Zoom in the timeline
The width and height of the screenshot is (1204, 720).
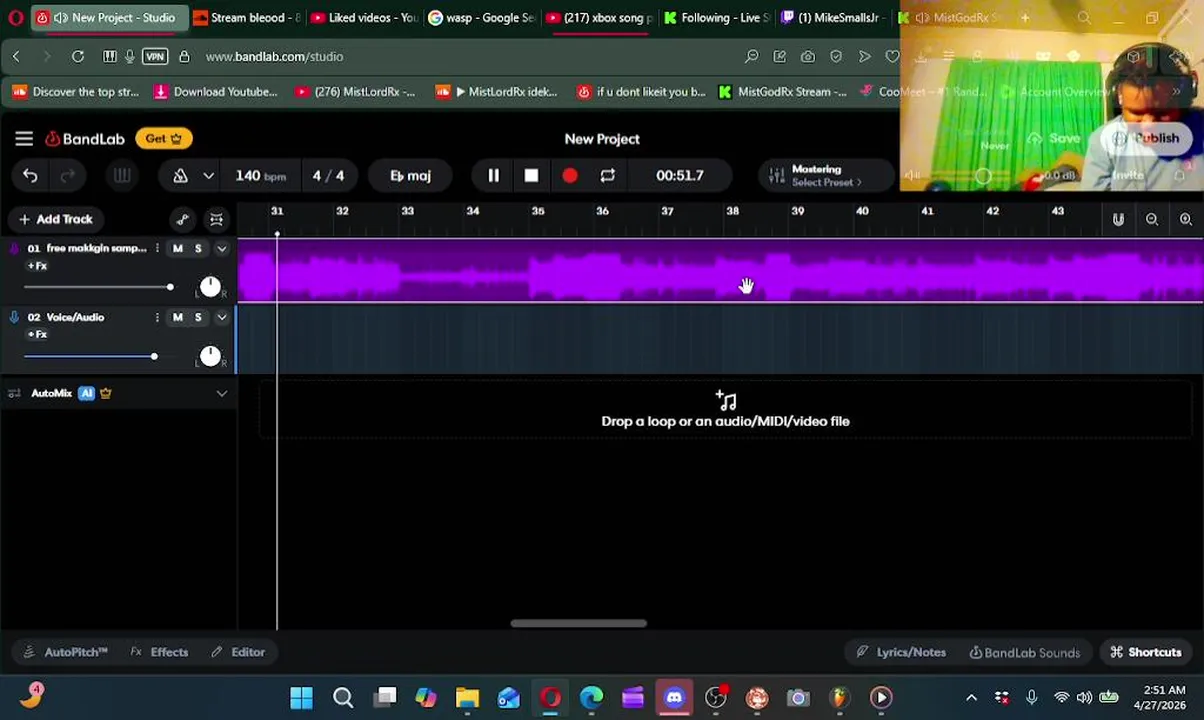[1186, 220]
